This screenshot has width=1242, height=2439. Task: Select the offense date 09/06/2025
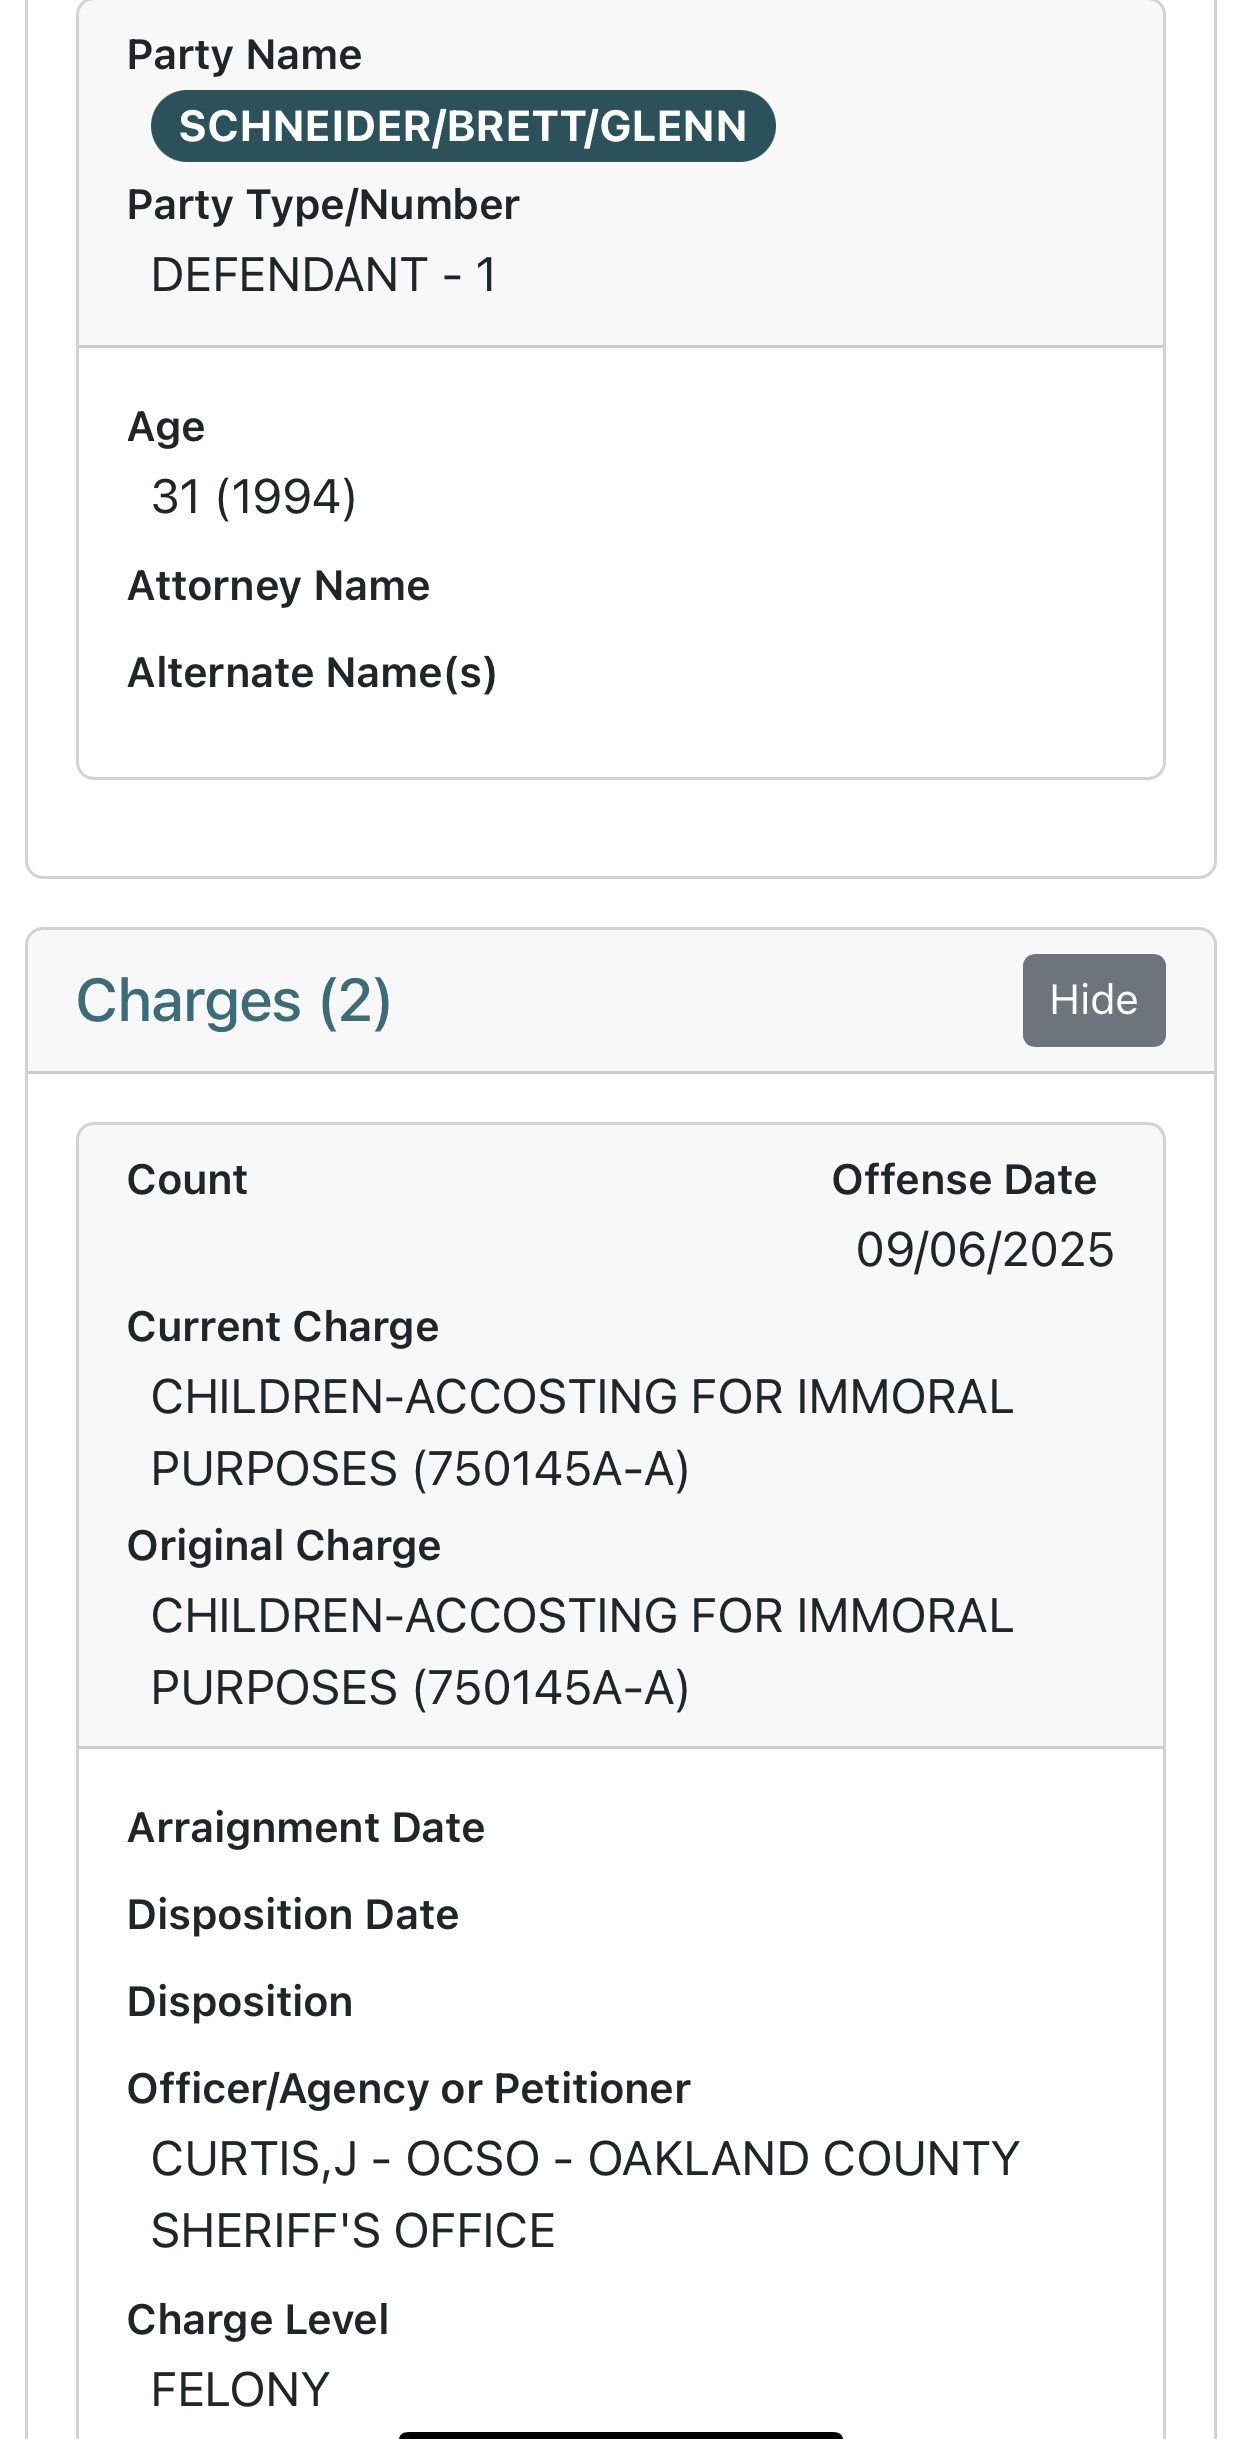[x=985, y=1250]
